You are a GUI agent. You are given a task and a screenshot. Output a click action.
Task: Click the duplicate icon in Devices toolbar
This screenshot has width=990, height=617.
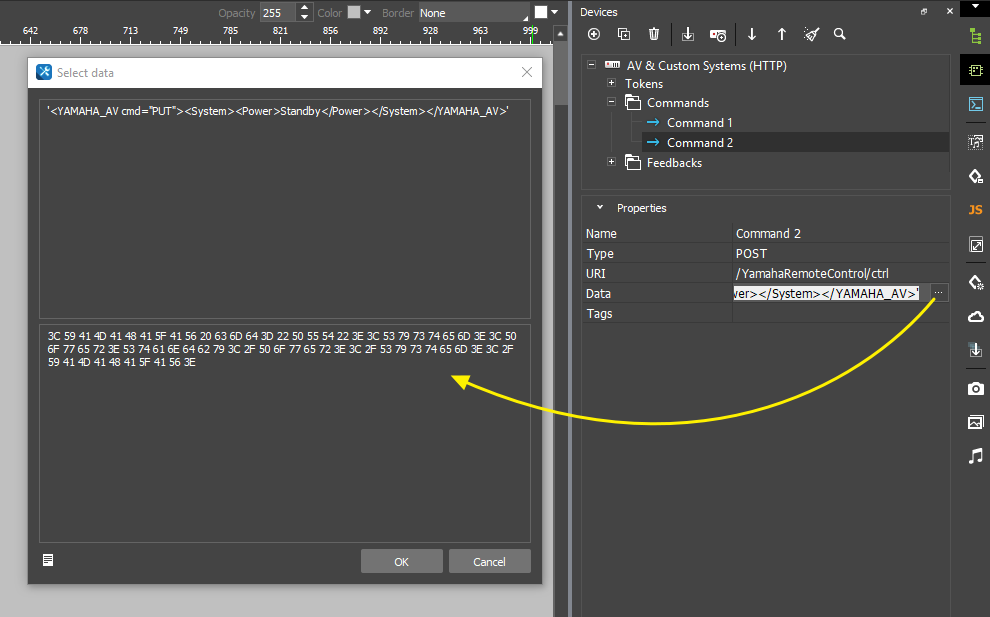tap(624, 34)
